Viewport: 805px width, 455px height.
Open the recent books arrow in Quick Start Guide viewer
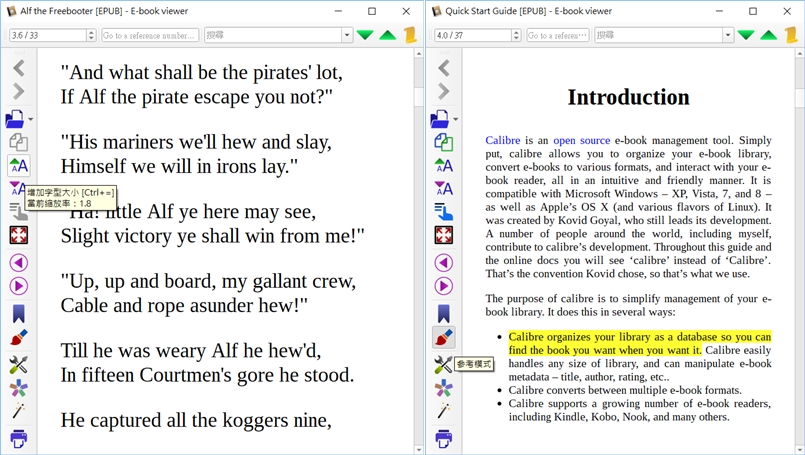(x=456, y=119)
